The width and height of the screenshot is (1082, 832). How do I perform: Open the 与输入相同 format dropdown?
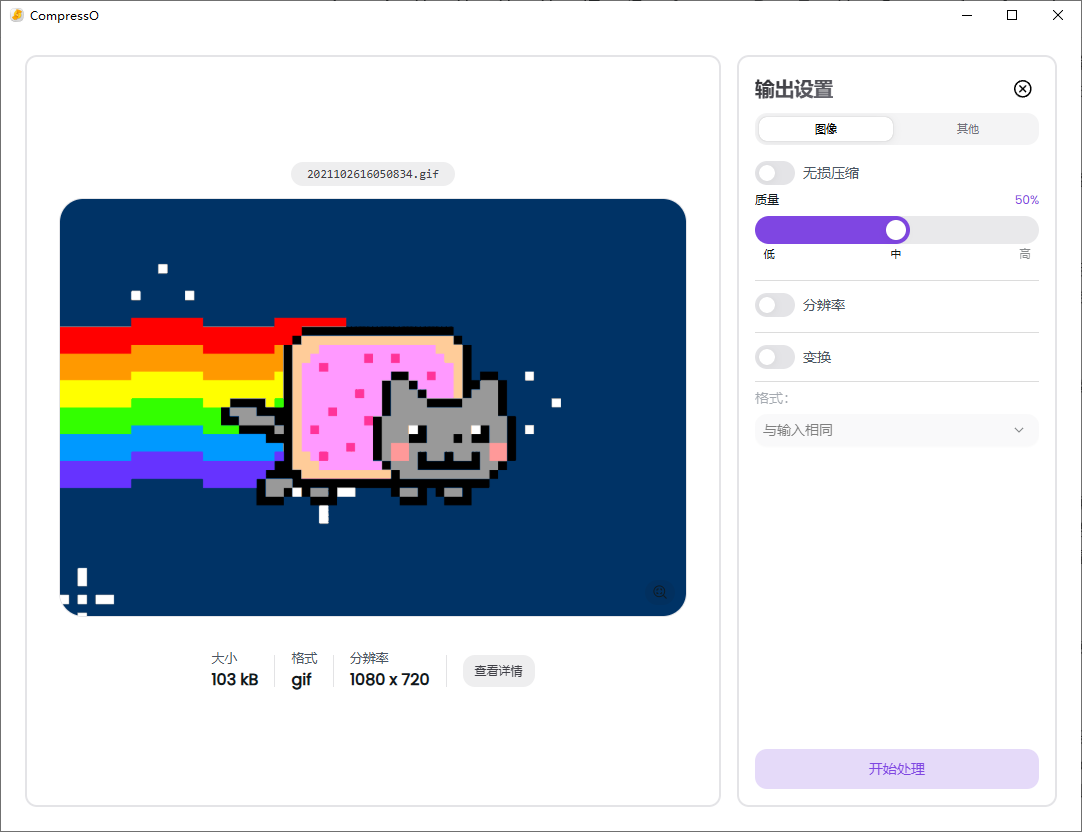(x=896, y=429)
